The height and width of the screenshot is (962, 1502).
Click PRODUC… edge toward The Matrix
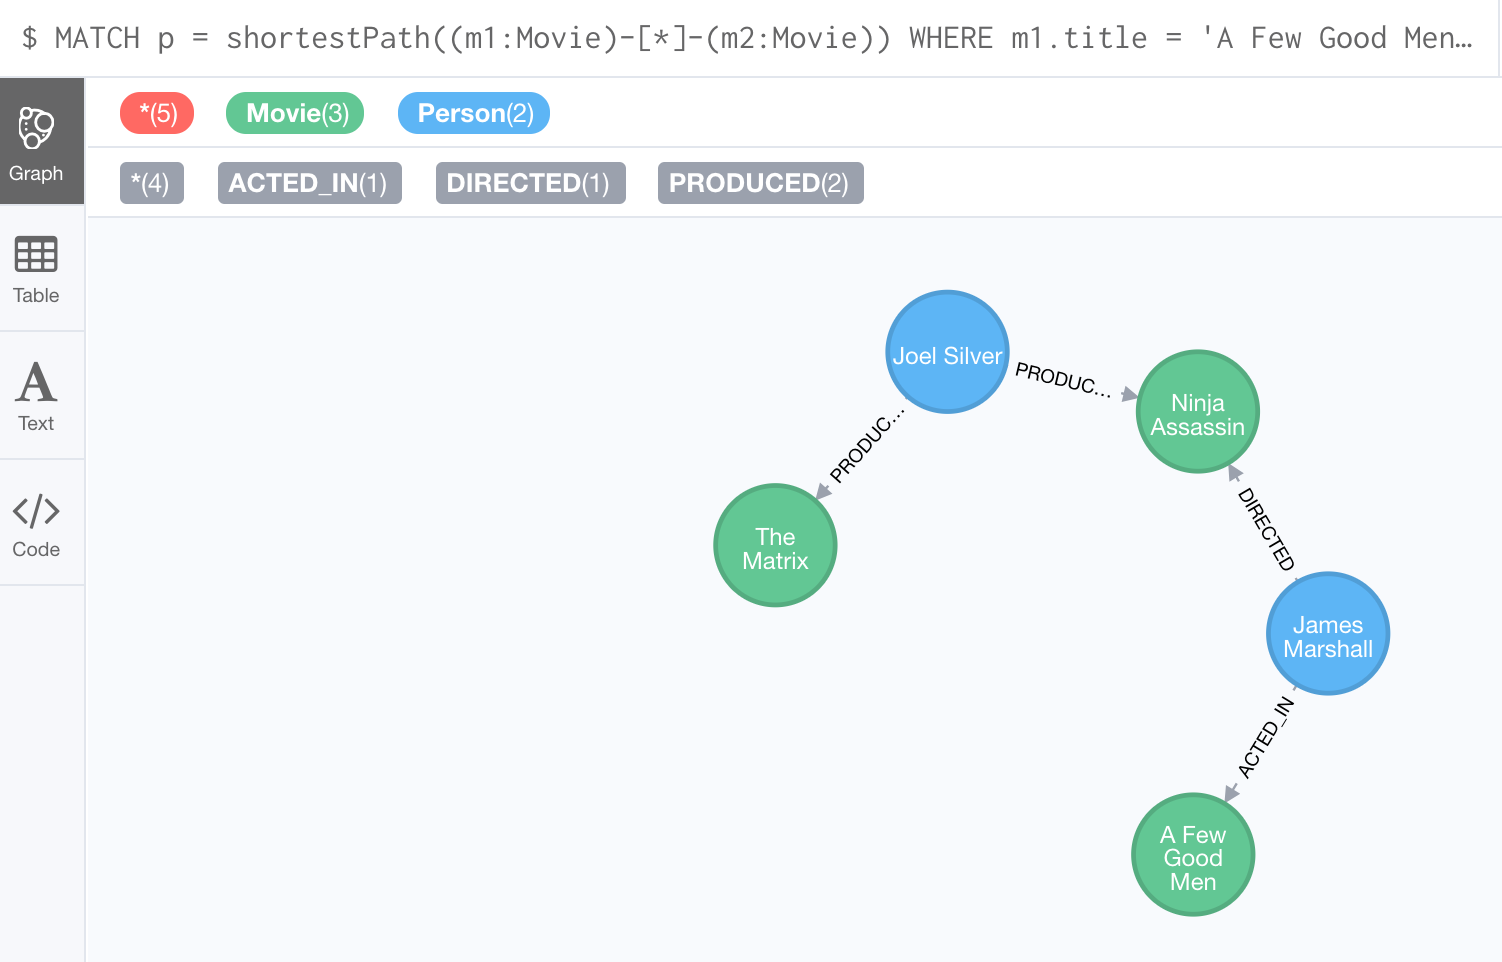pos(867,445)
